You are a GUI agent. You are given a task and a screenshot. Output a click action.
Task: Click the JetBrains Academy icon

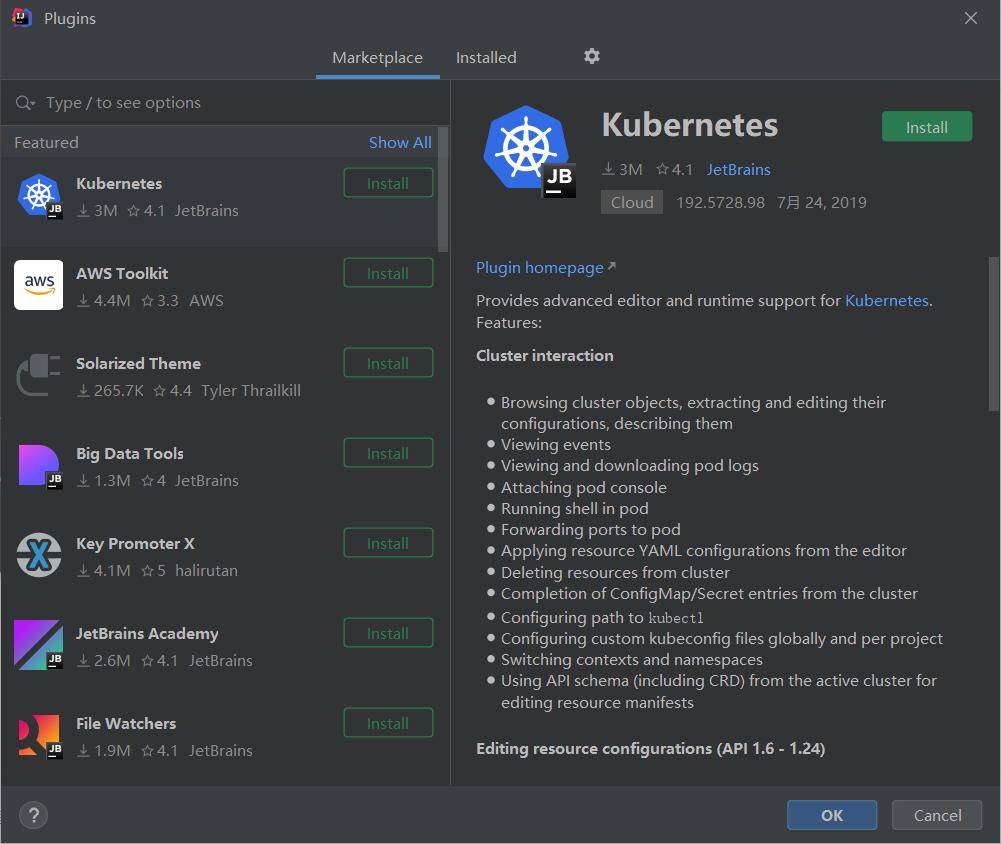[39, 645]
